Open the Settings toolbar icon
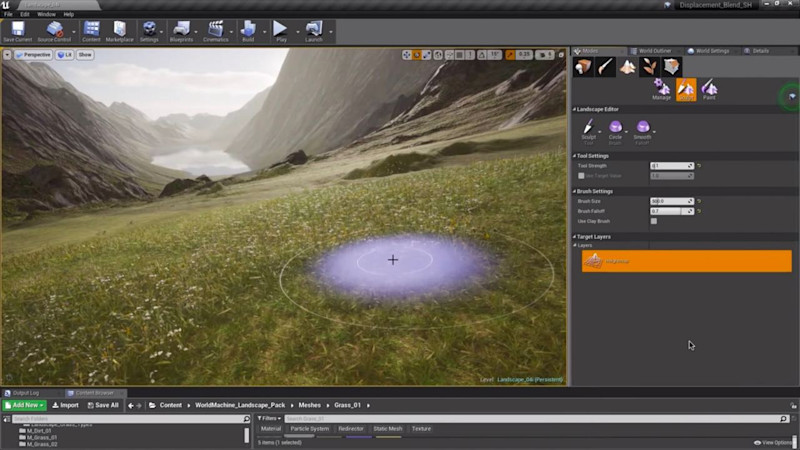The image size is (800, 450). pyautogui.click(x=149, y=32)
